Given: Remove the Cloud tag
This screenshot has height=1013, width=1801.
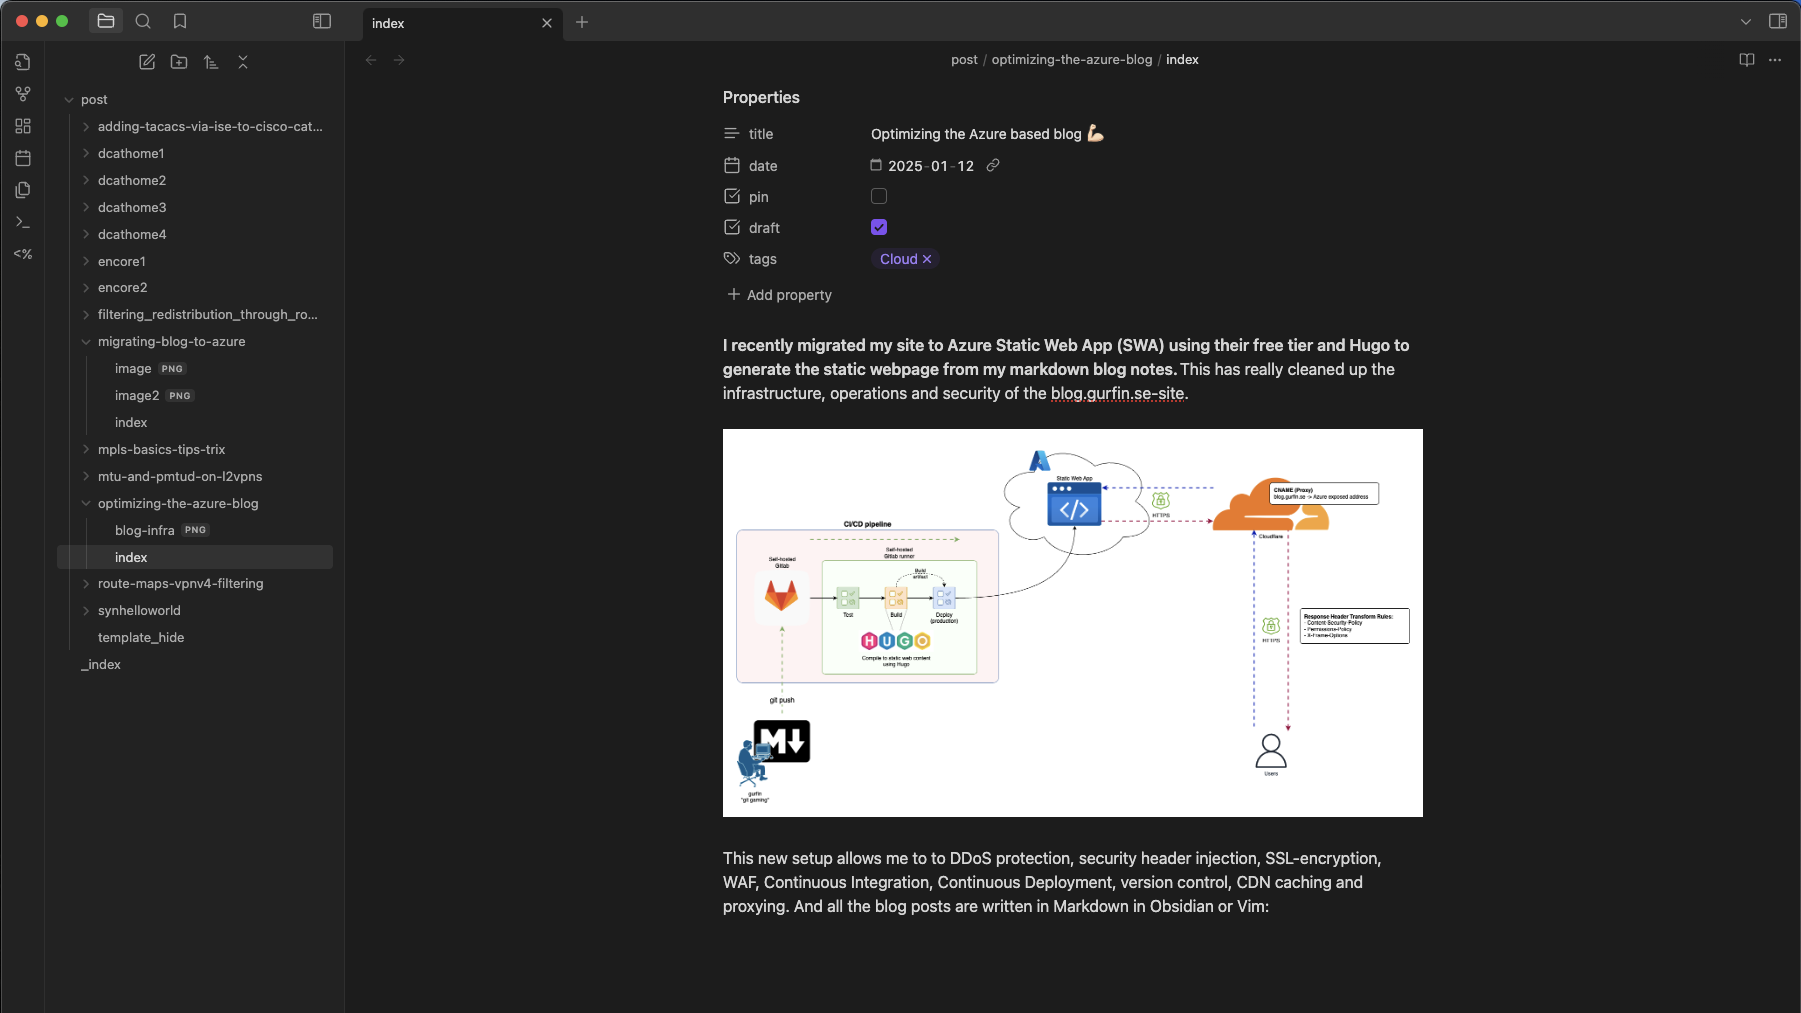Looking at the screenshot, I should (x=927, y=259).
